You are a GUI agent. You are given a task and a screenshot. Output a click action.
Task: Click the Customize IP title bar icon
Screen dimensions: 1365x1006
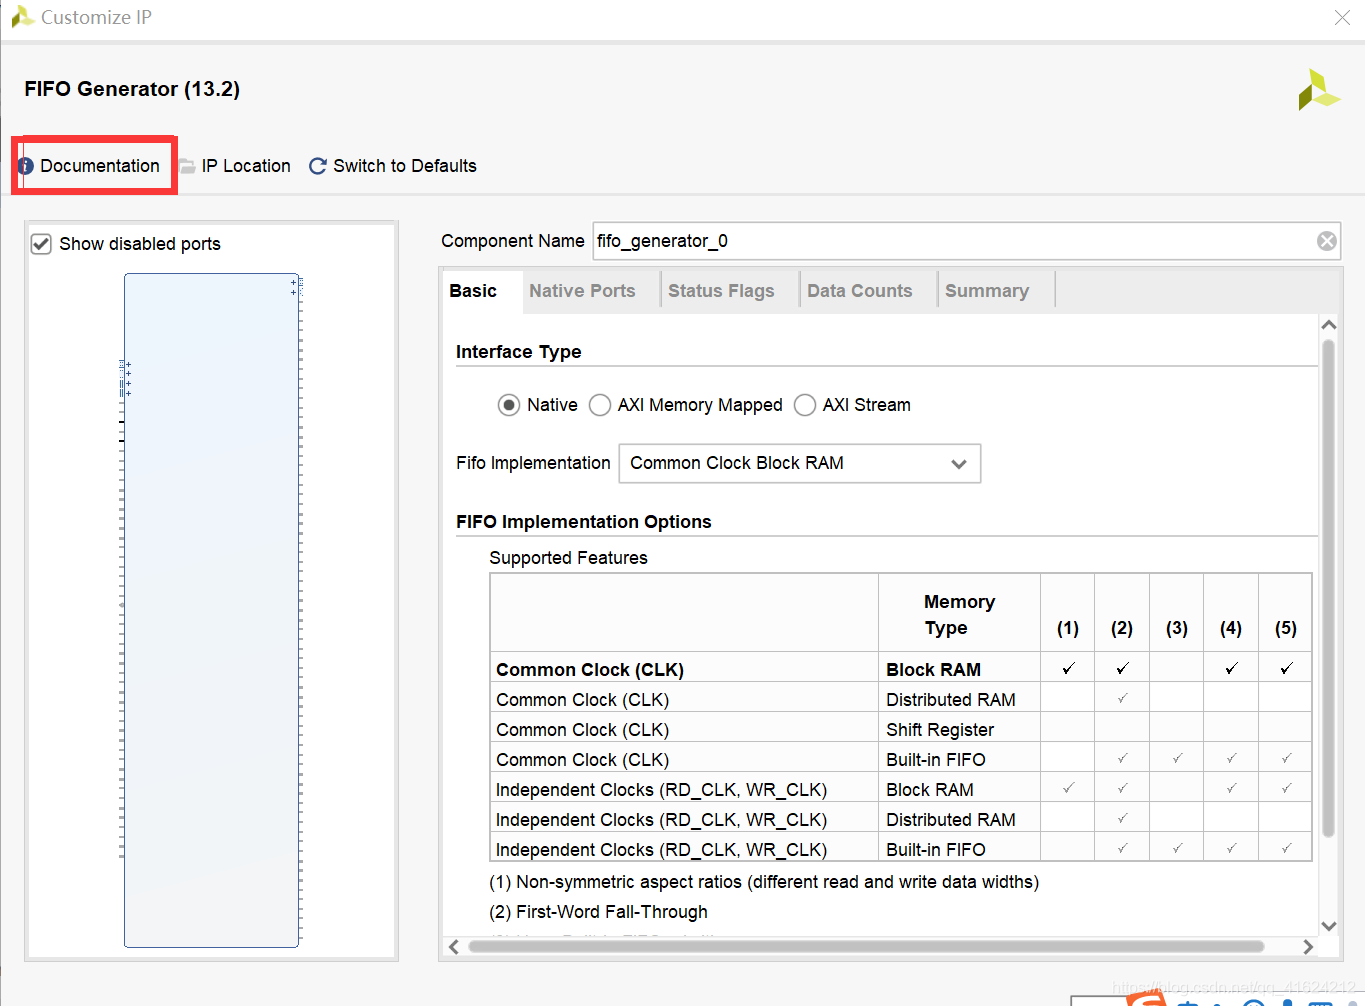(x=22, y=17)
